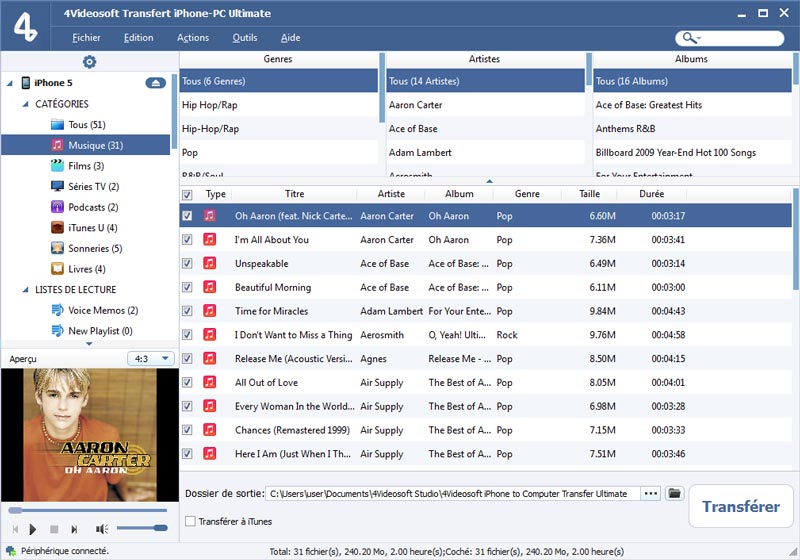The width and height of the screenshot is (800, 560).
Task: Click the Transférer button
Action: [740, 507]
